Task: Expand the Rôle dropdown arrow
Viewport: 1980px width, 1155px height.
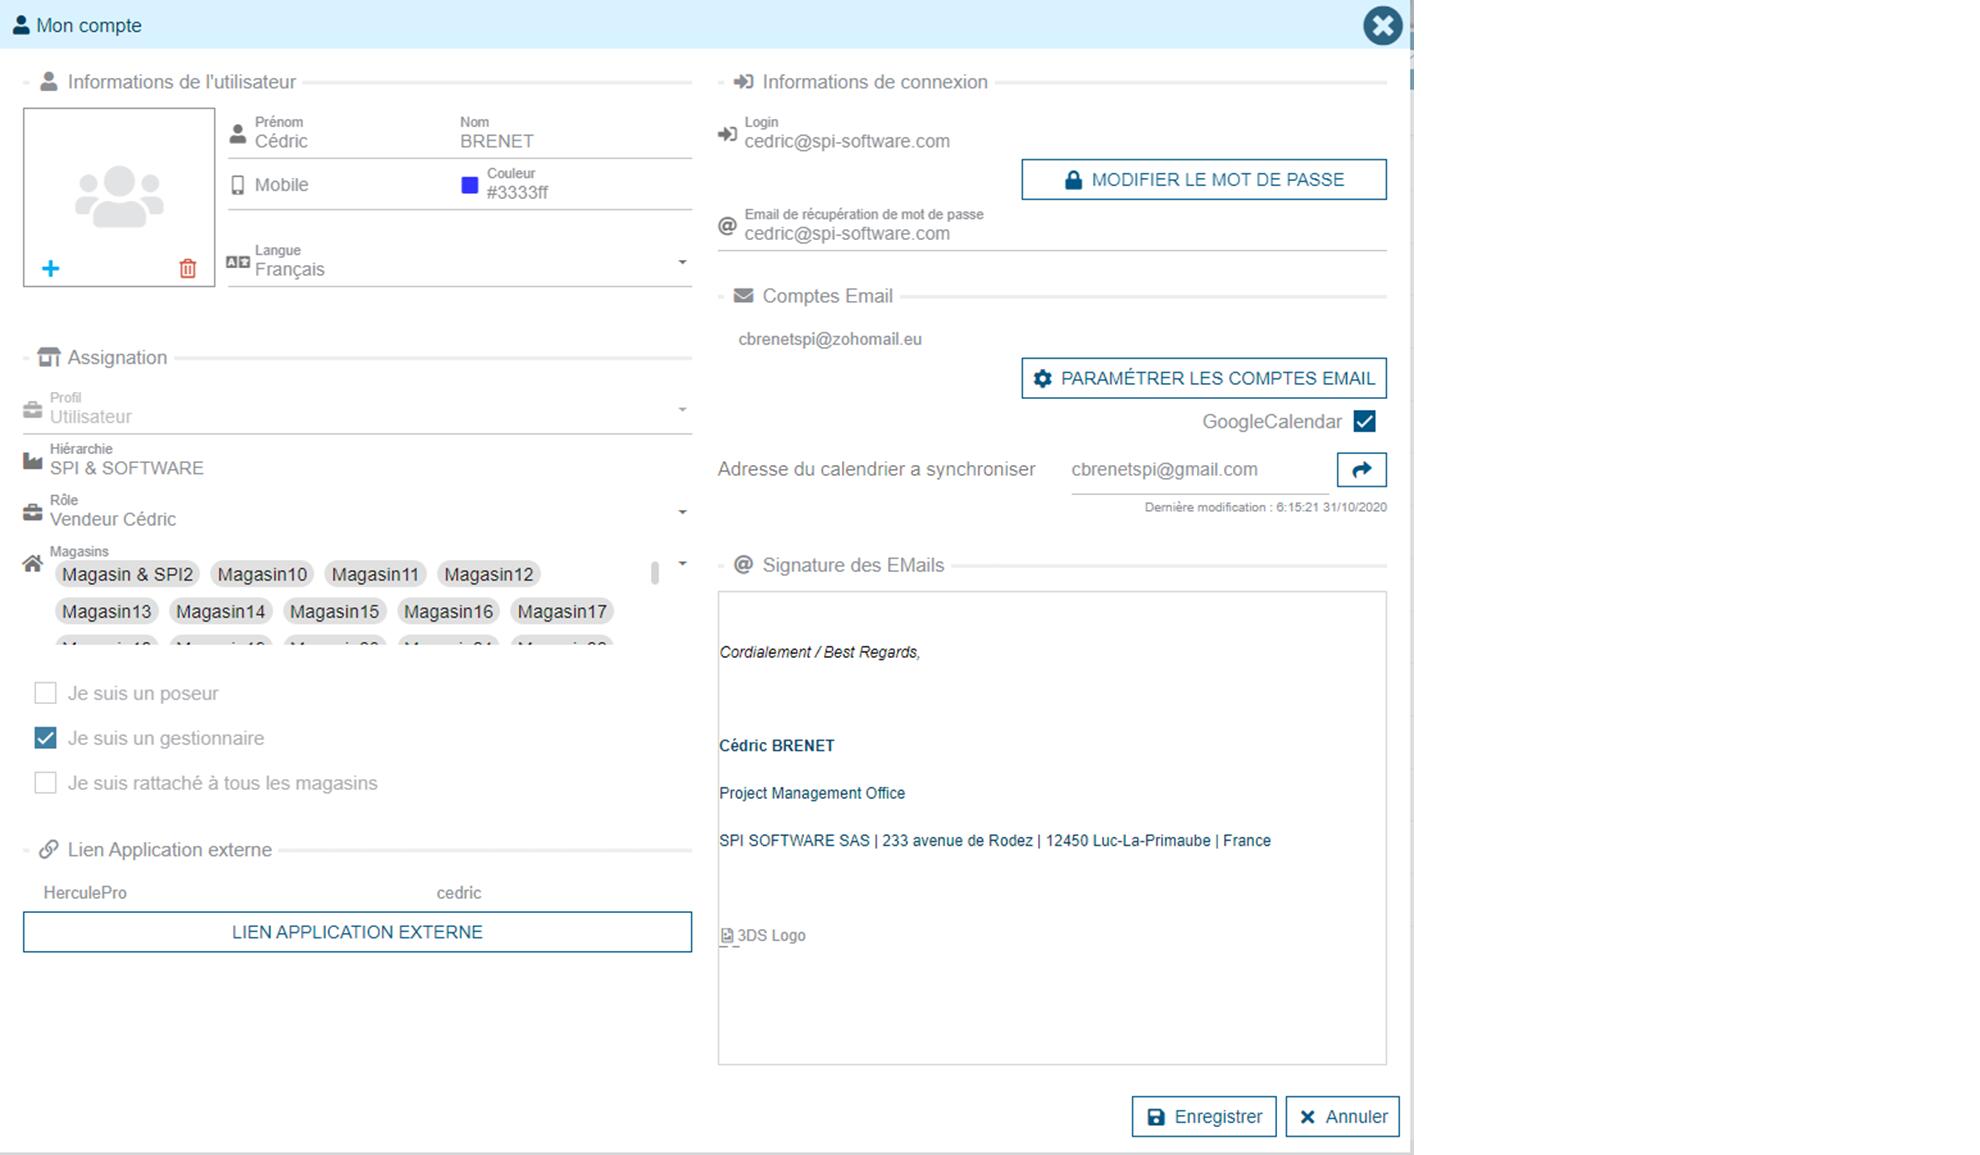Action: [x=682, y=512]
